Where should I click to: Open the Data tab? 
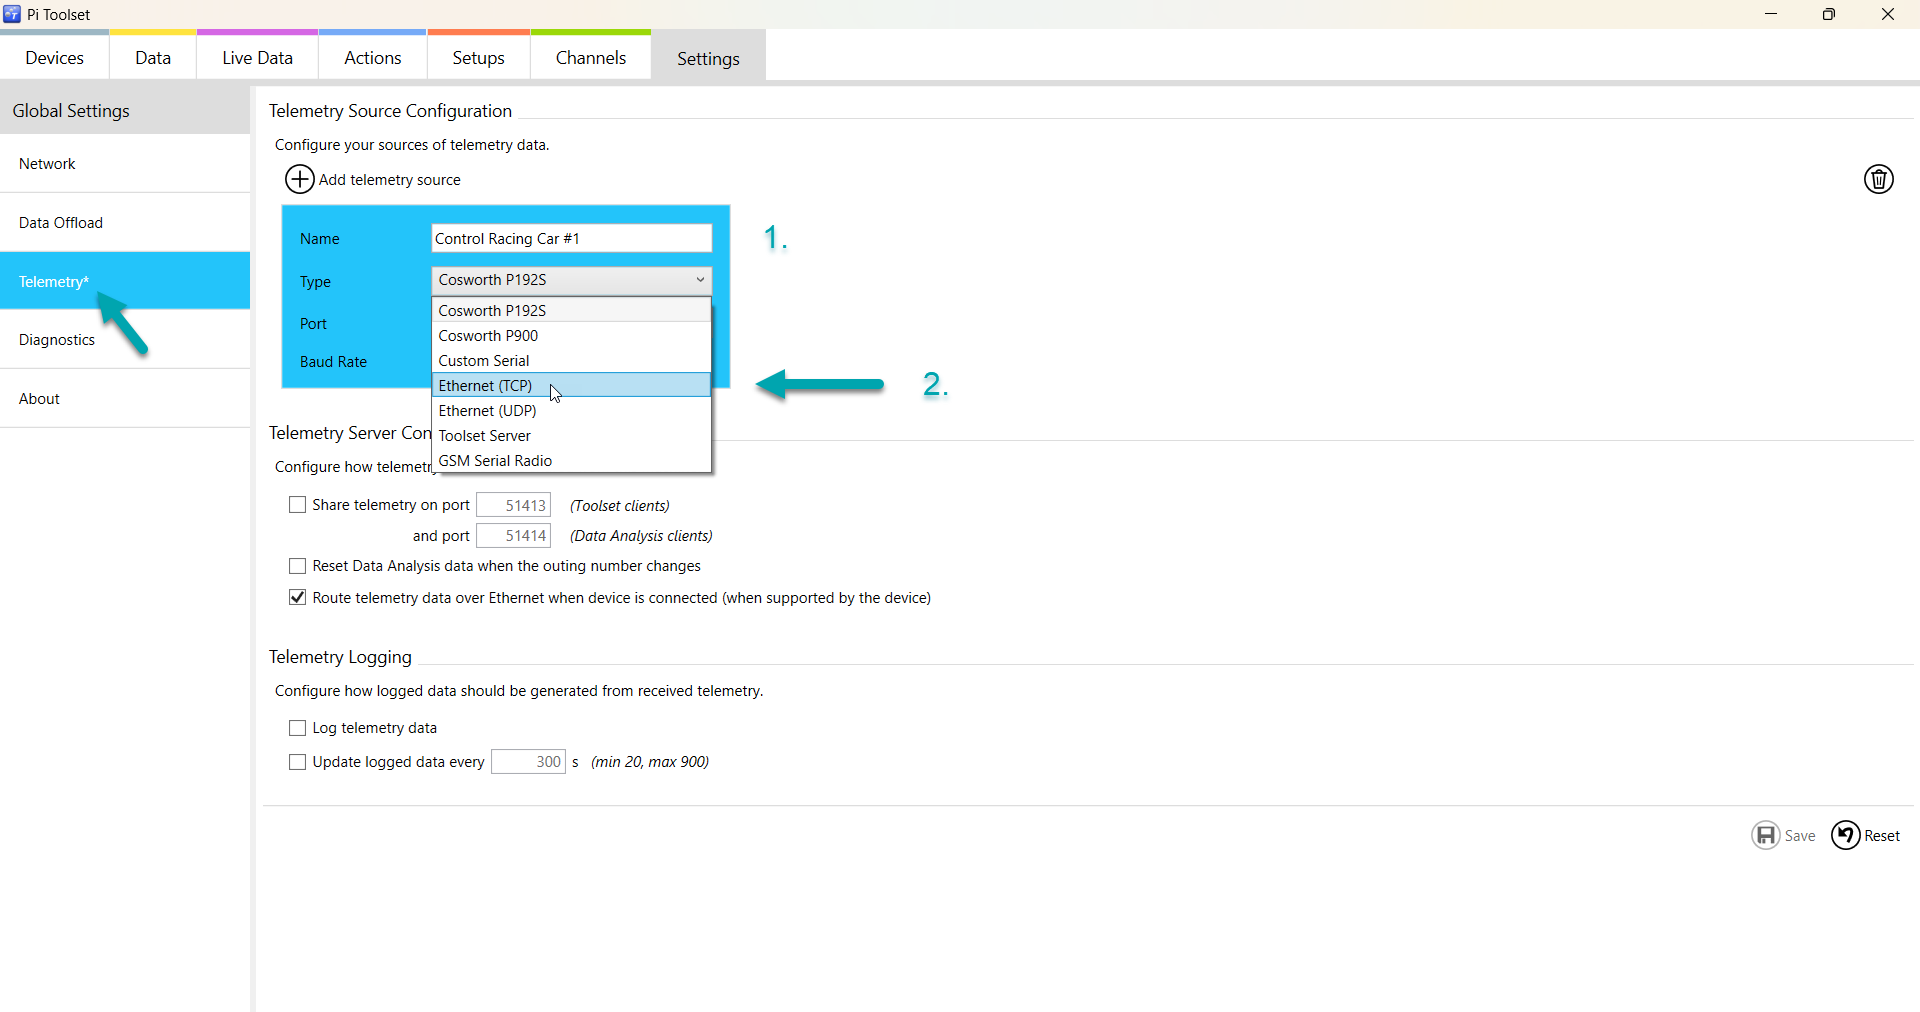point(153,58)
